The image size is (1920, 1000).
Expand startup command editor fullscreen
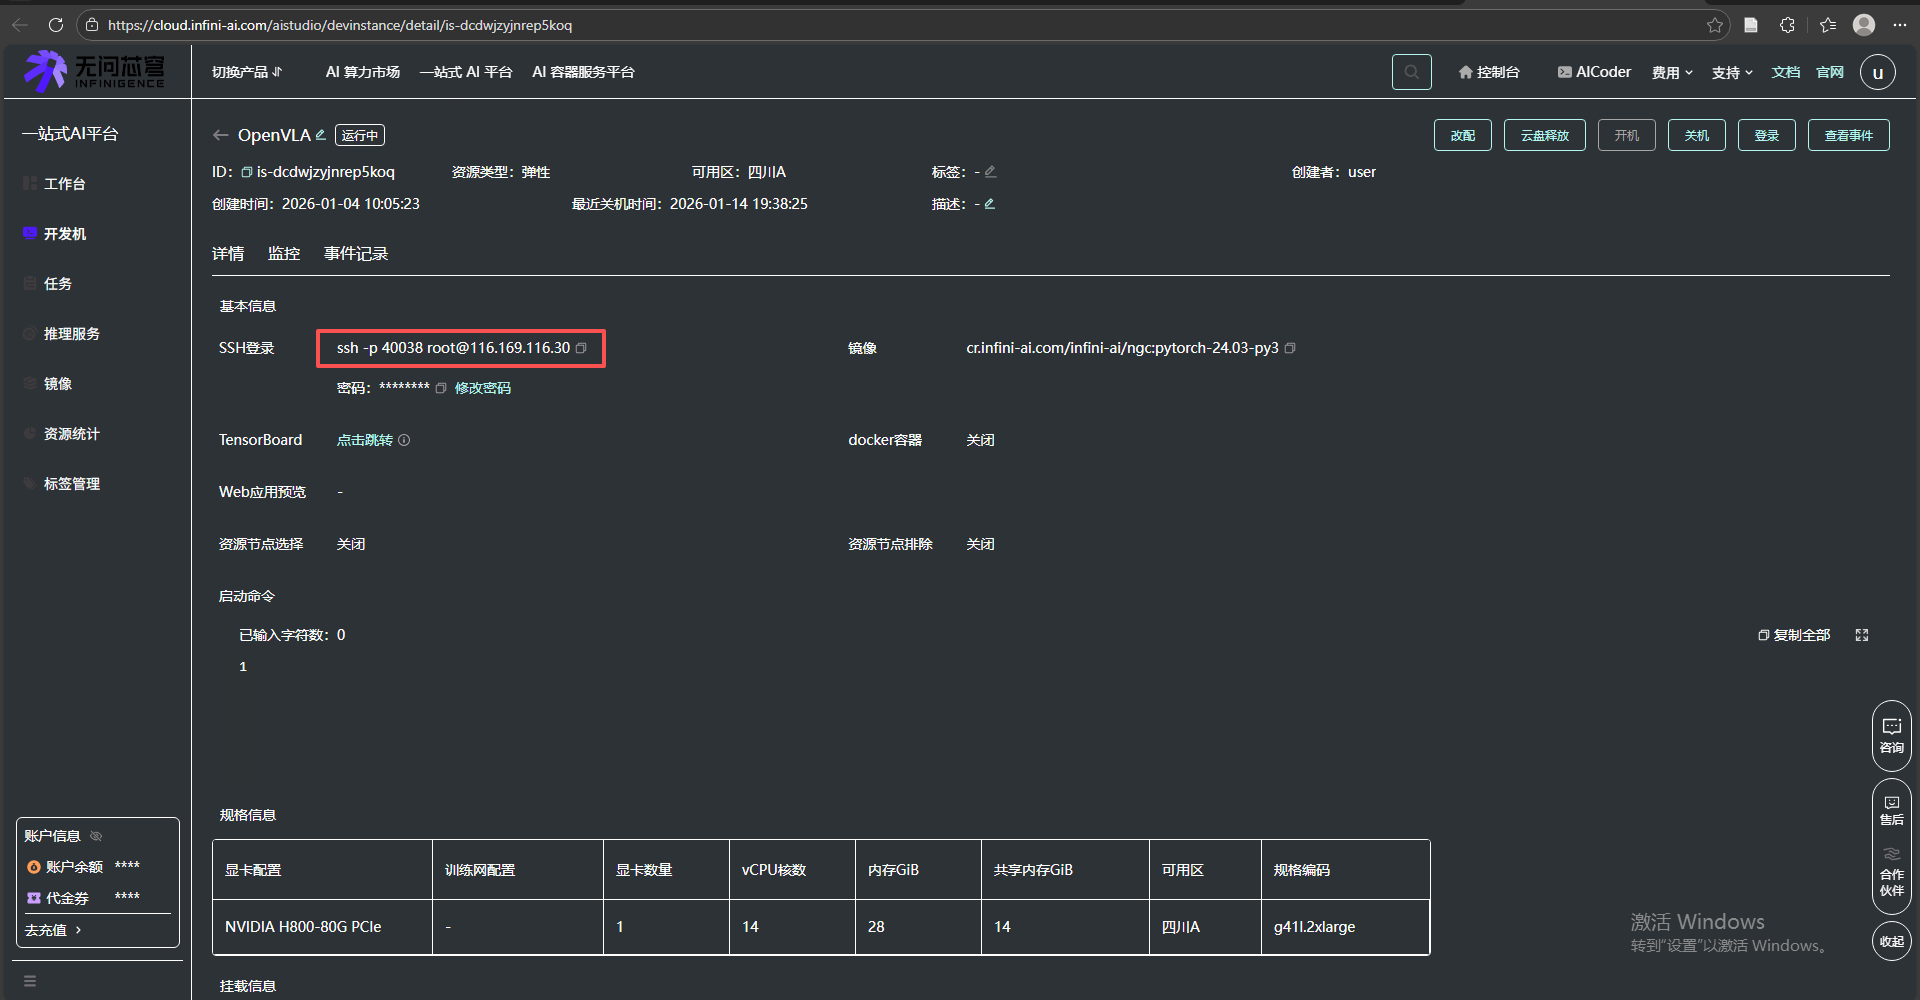(x=1862, y=635)
